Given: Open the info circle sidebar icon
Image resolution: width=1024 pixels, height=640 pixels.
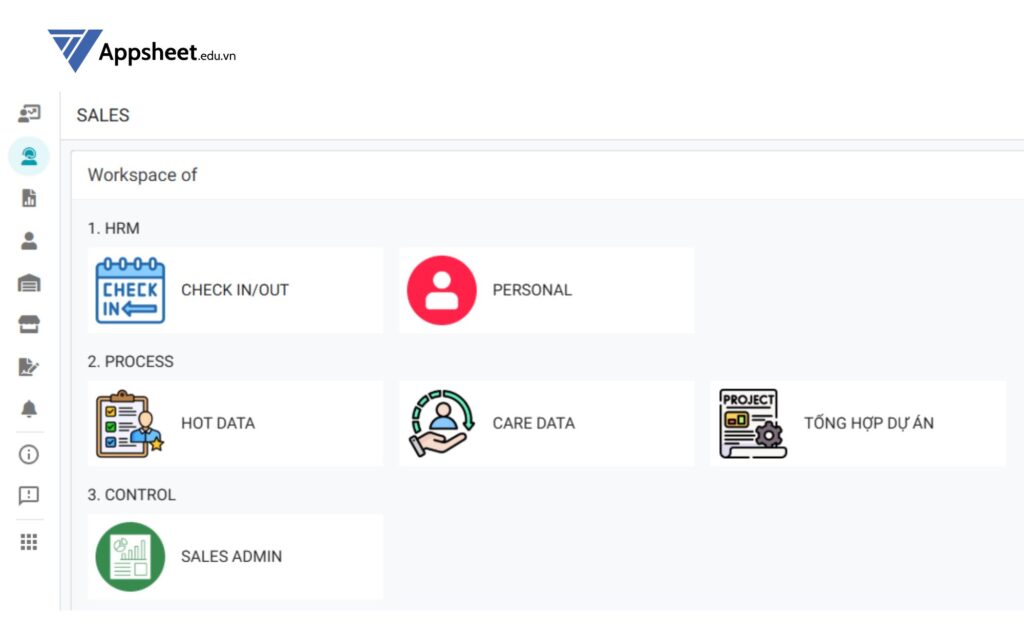Looking at the screenshot, I should click(x=29, y=454).
